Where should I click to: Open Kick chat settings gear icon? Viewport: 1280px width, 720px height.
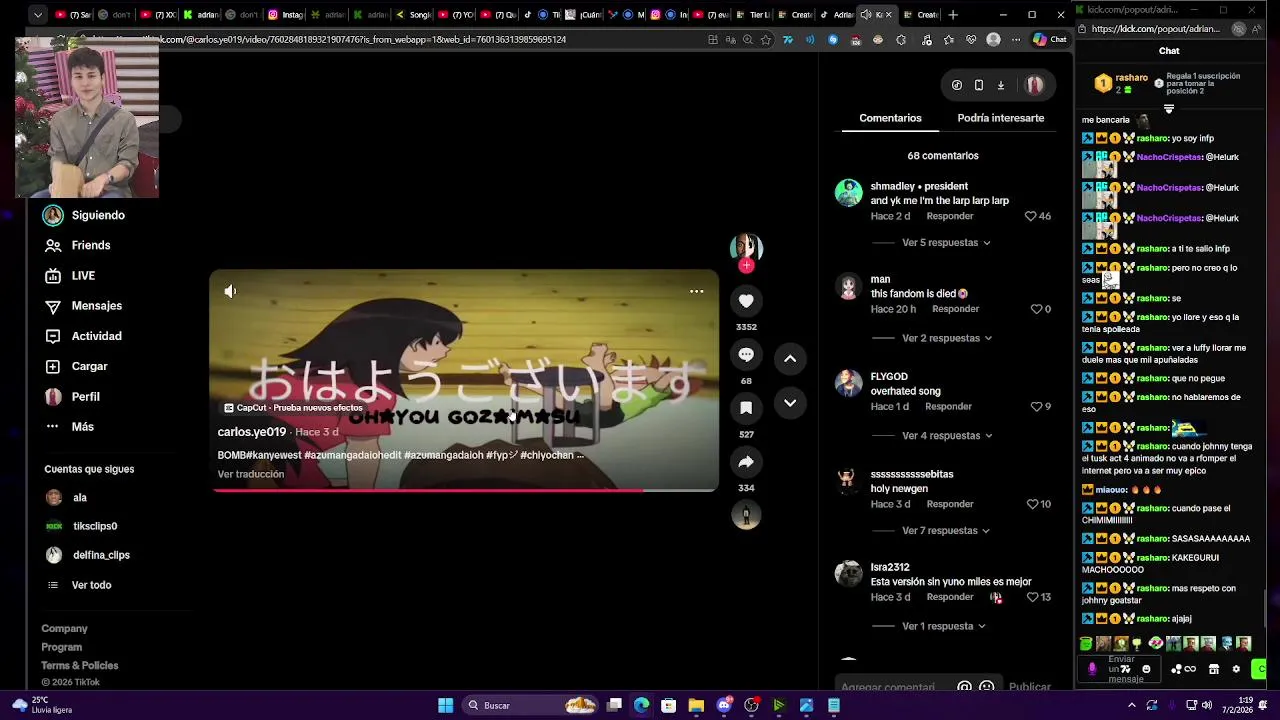point(1236,669)
